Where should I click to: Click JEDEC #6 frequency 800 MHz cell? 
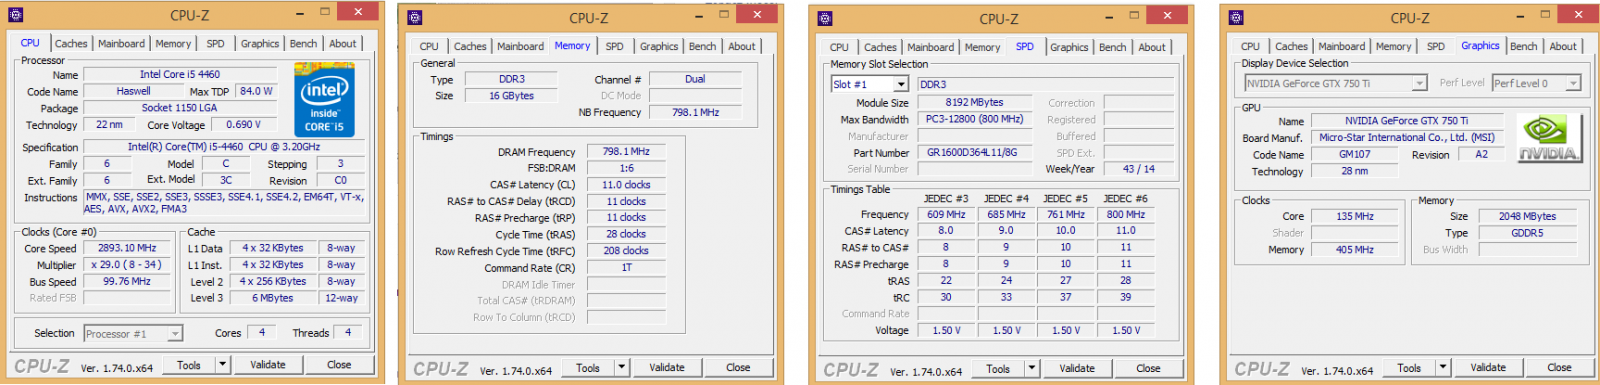[x=1125, y=214]
